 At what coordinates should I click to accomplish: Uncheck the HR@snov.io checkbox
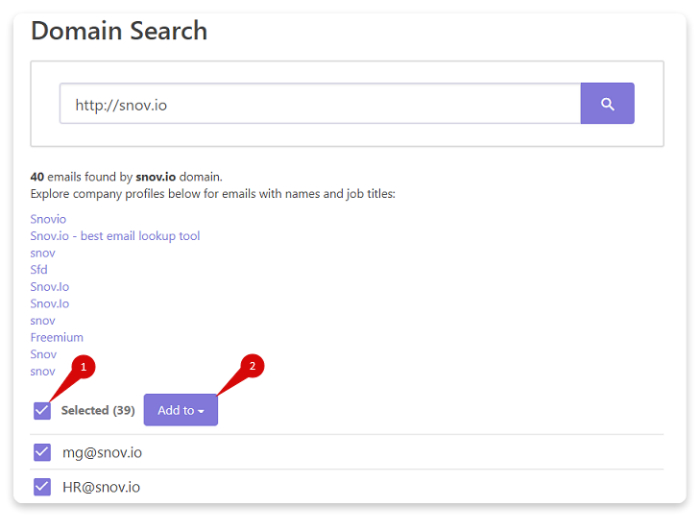click(42, 487)
